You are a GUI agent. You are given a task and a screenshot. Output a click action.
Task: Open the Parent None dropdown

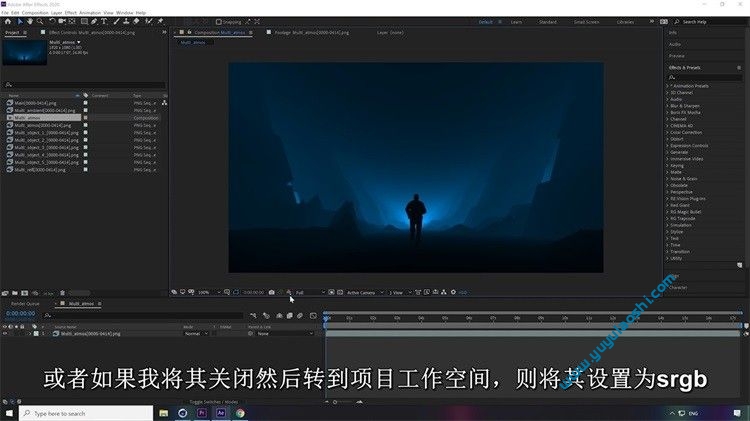point(285,333)
